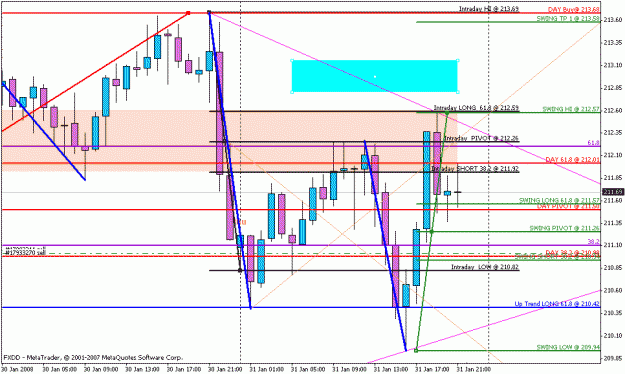
Task: Click the FXDD - MetaTrader copyright text
Action: 93,357
